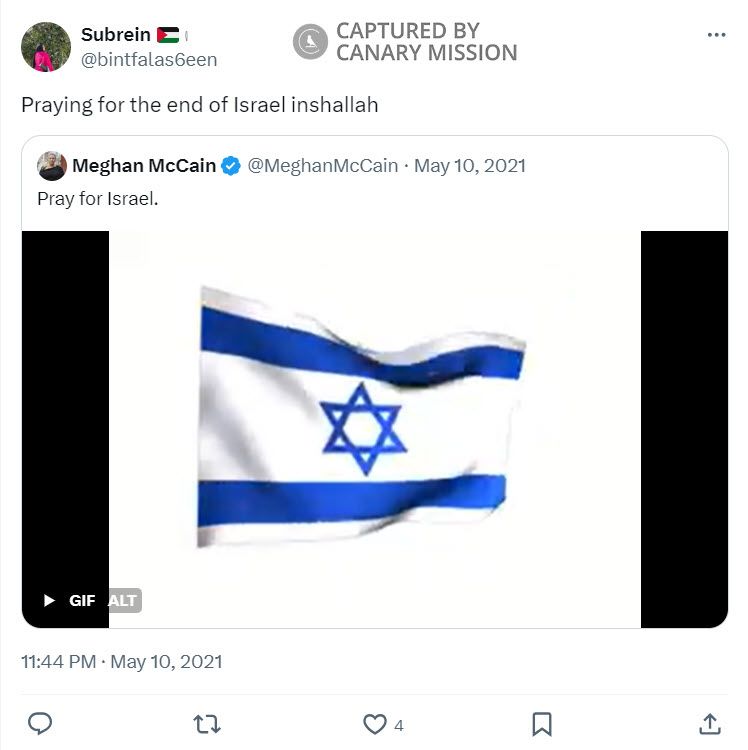Click the blue verified badge
The width and height of the screenshot is (748, 750).
[x=231, y=166]
